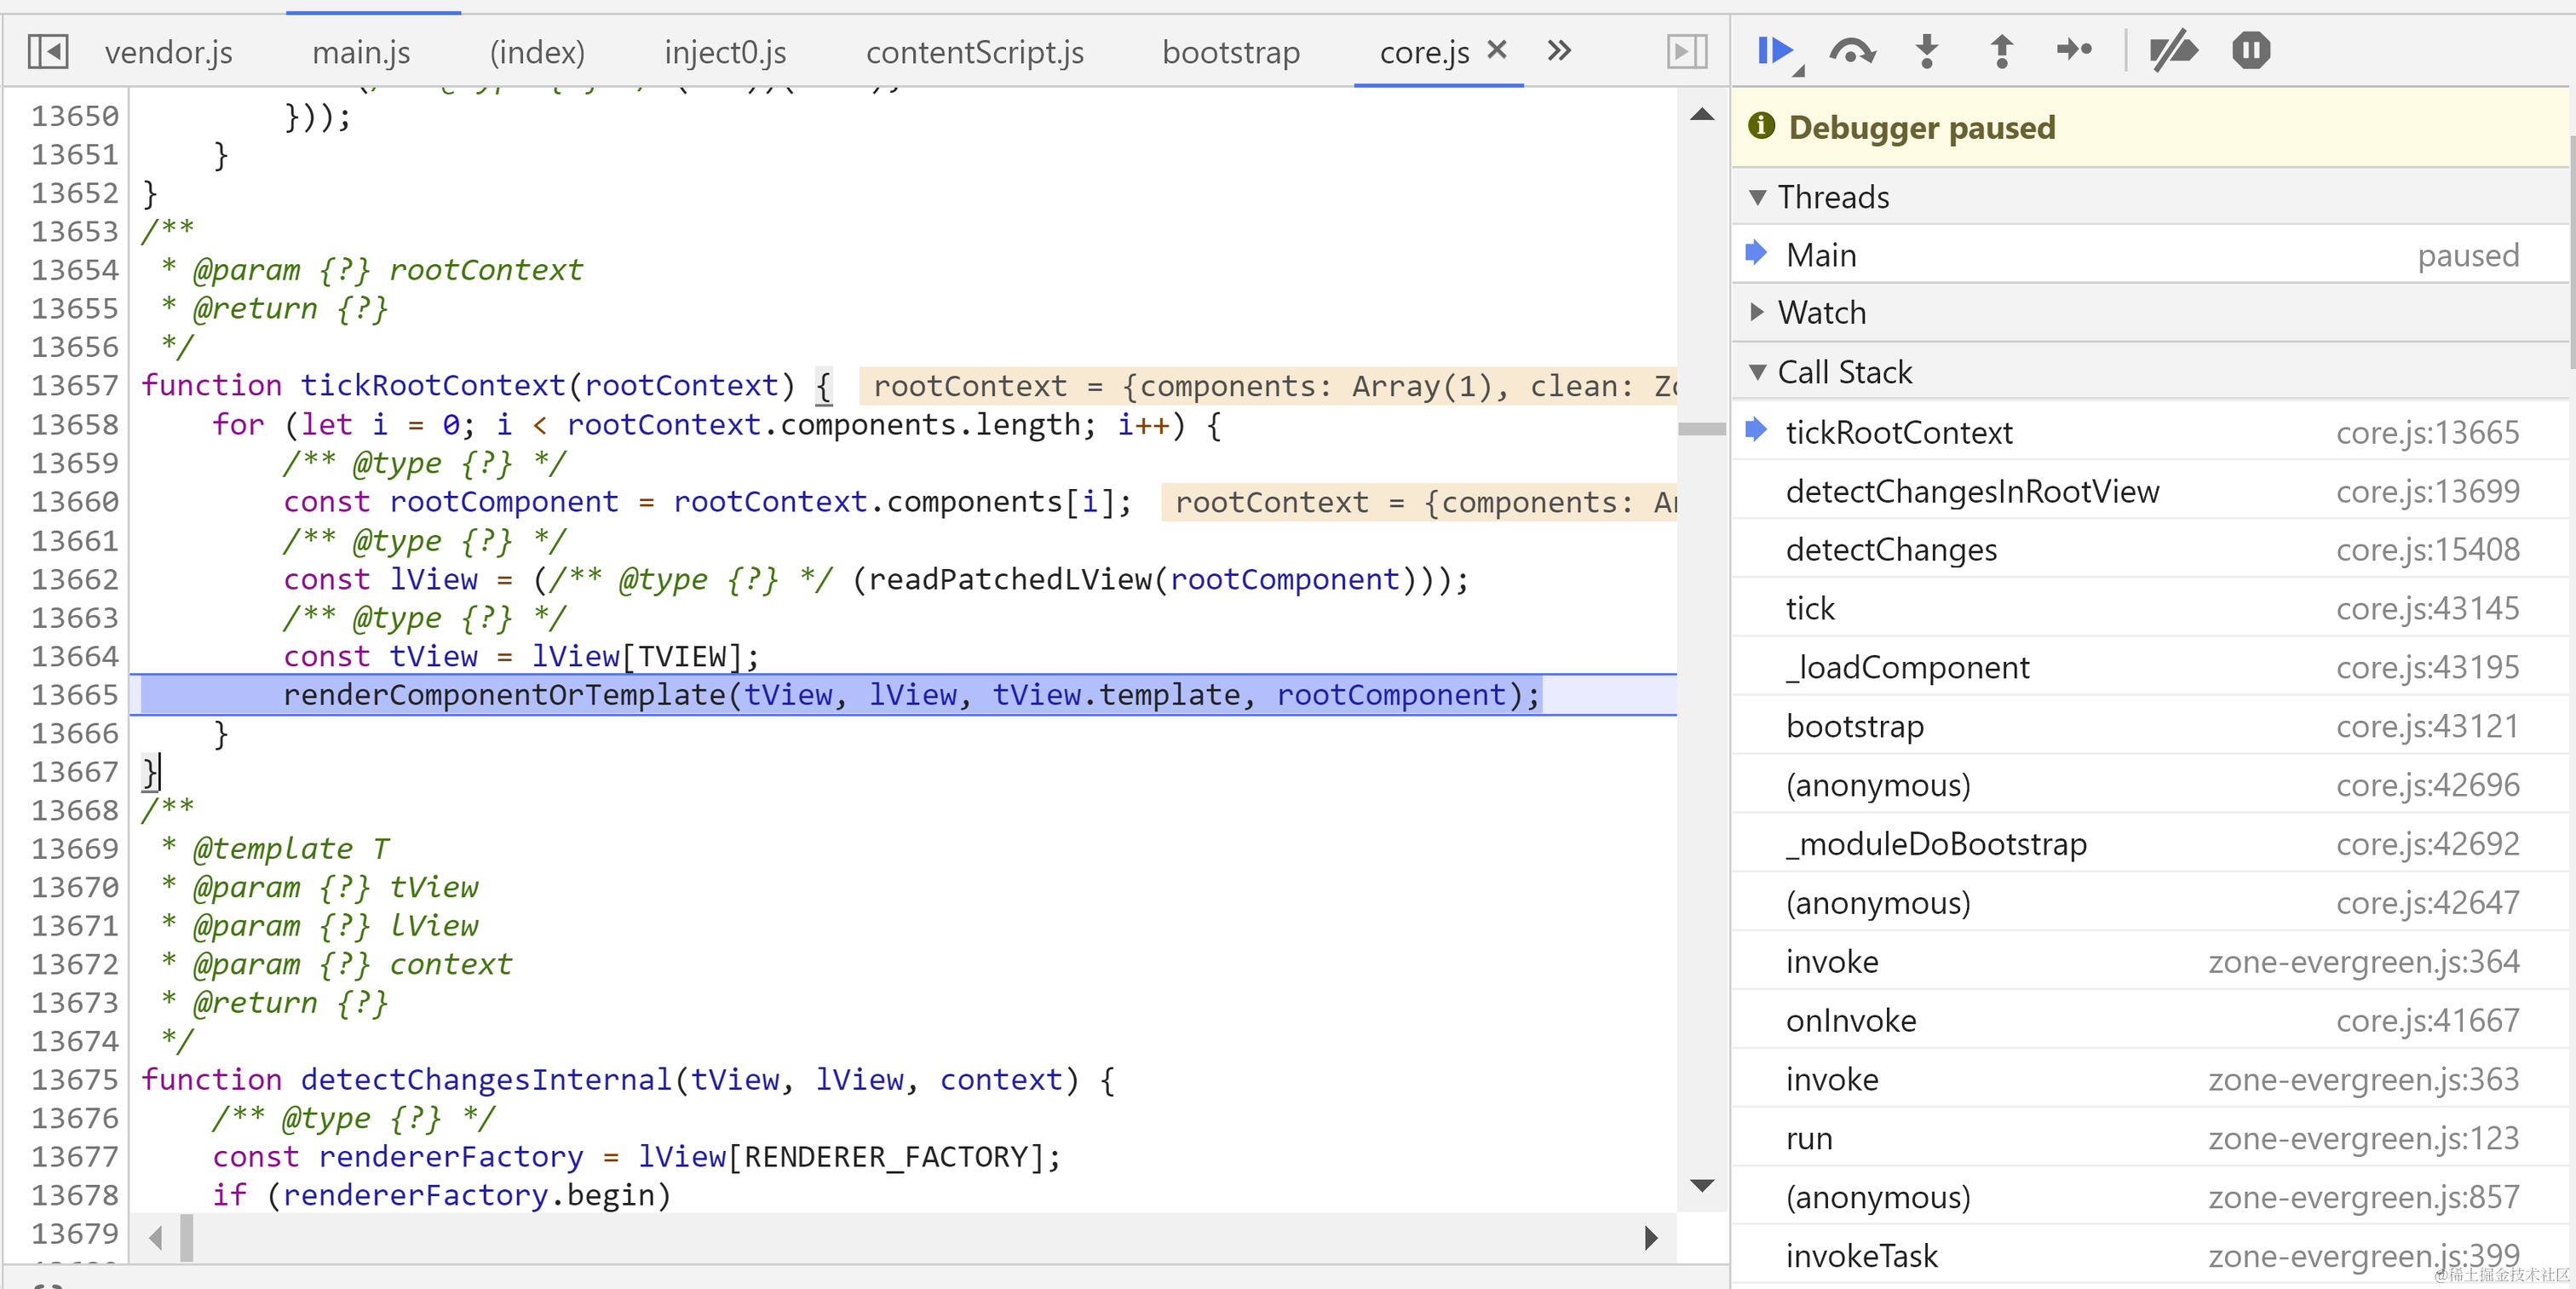Image resolution: width=2576 pixels, height=1289 pixels.
Task: Step out of current function
Action: pyautogui.click(x=2001, y=50)
